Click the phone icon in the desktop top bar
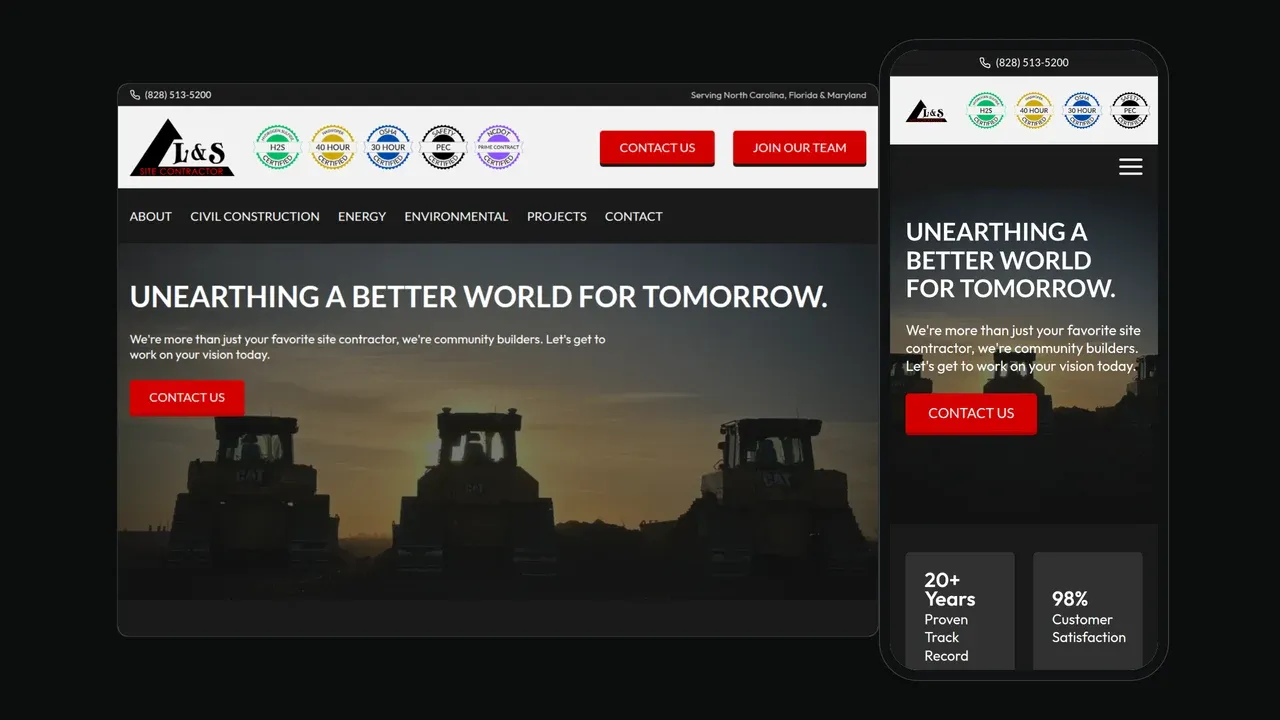The image size is (1280, 720). 135,95
